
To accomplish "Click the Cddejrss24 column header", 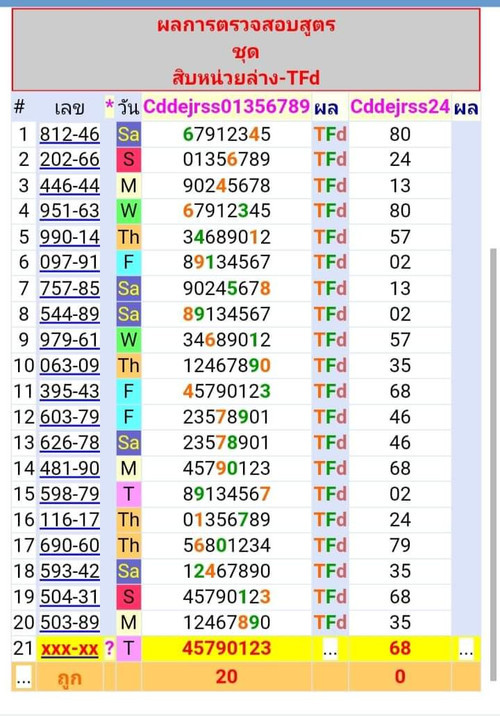I will 400,107.
